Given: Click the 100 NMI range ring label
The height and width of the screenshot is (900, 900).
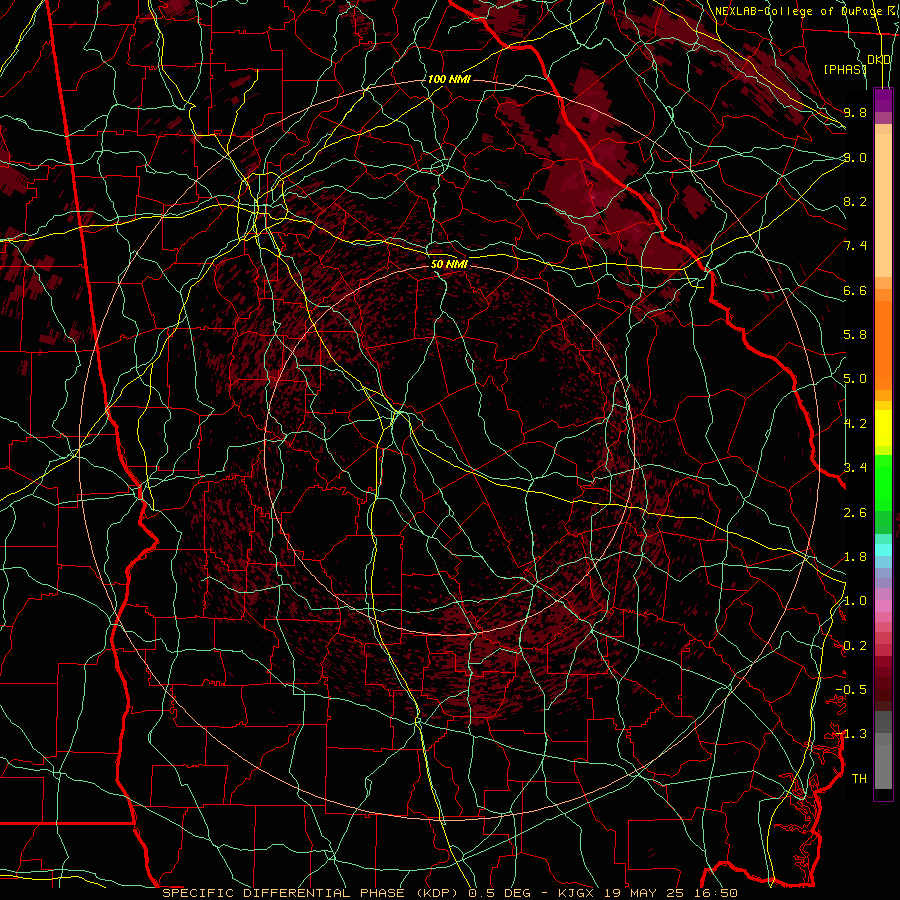Looking at the screenshot, I should pos(449,79).
